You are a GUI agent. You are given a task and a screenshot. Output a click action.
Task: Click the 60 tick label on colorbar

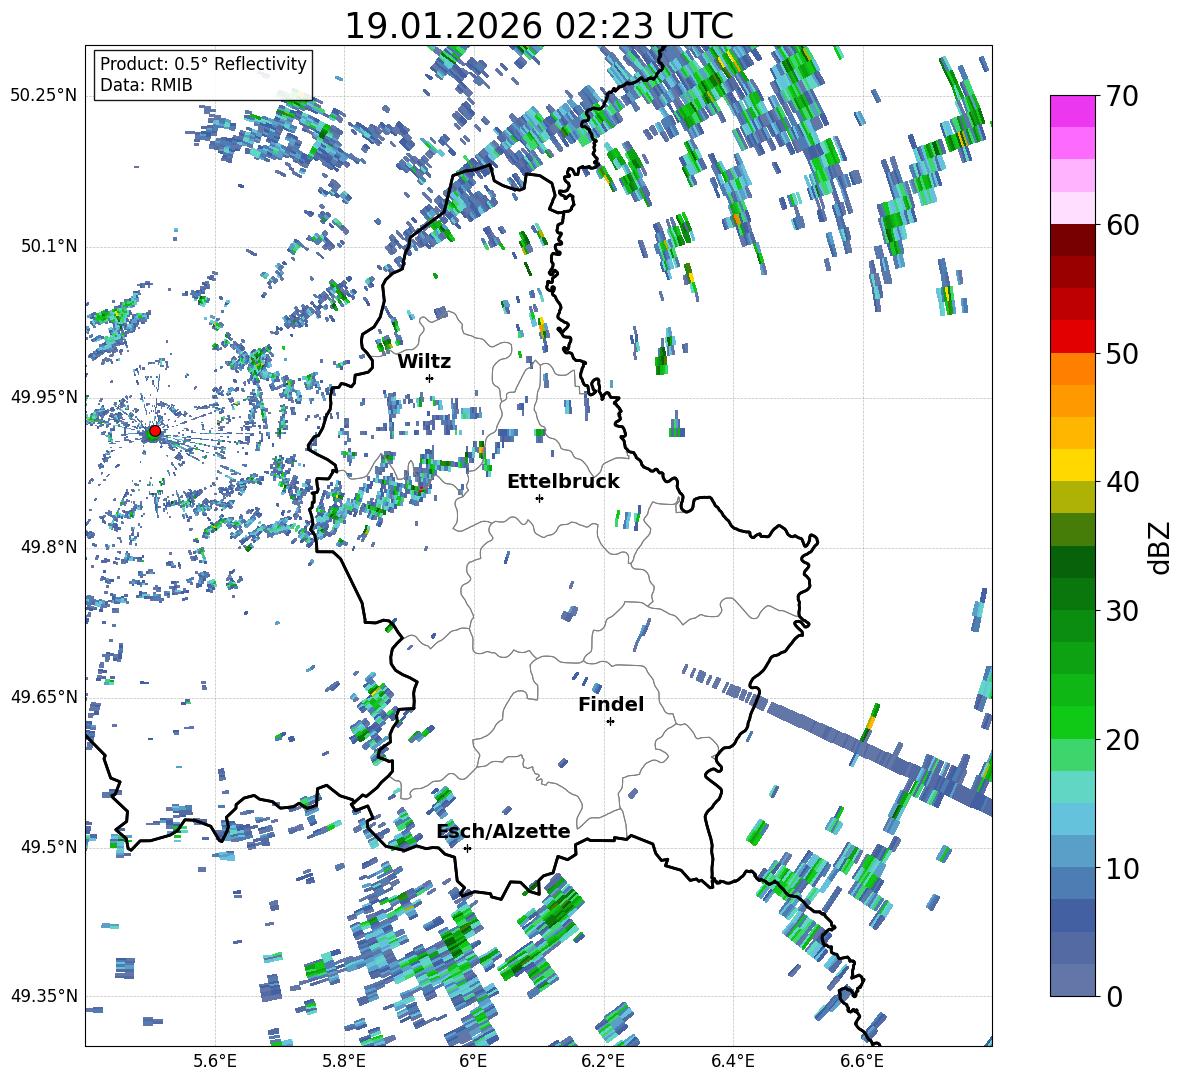point(1122,225)
